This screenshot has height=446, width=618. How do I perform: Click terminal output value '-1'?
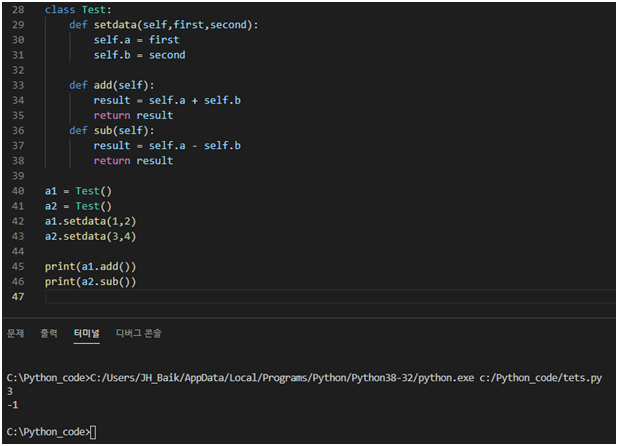click(13, 405)
